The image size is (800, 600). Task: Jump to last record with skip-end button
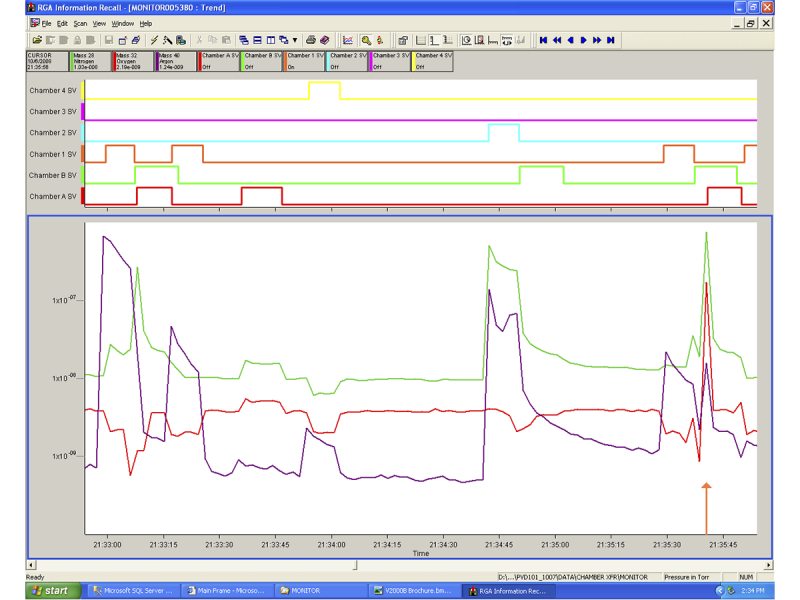click(609, 40)
